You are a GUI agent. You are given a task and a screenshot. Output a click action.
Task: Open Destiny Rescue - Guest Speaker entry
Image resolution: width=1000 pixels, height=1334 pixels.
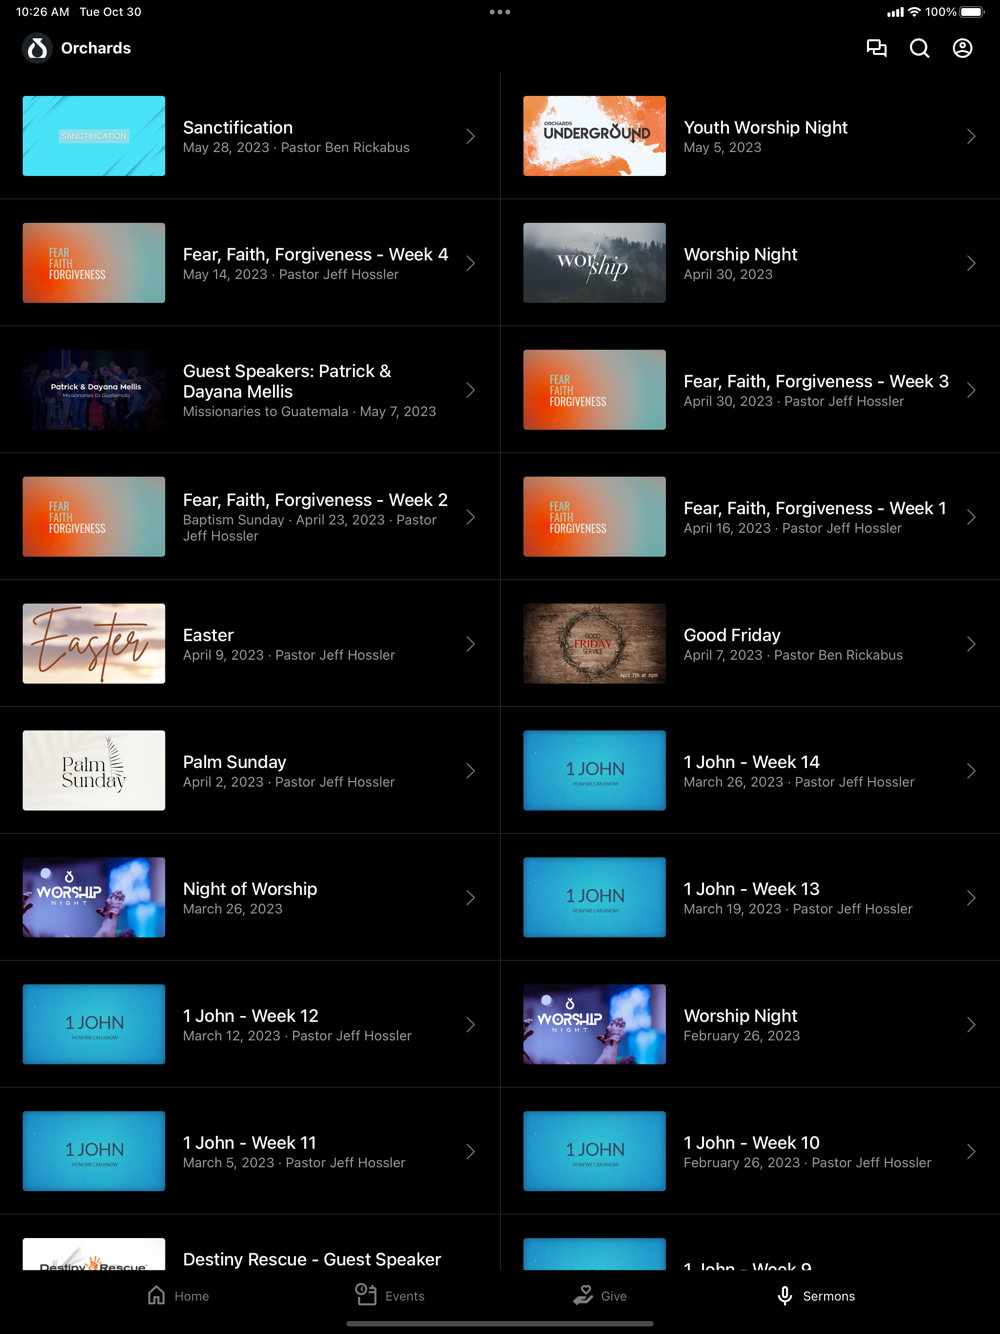[x=250, y=1243]
